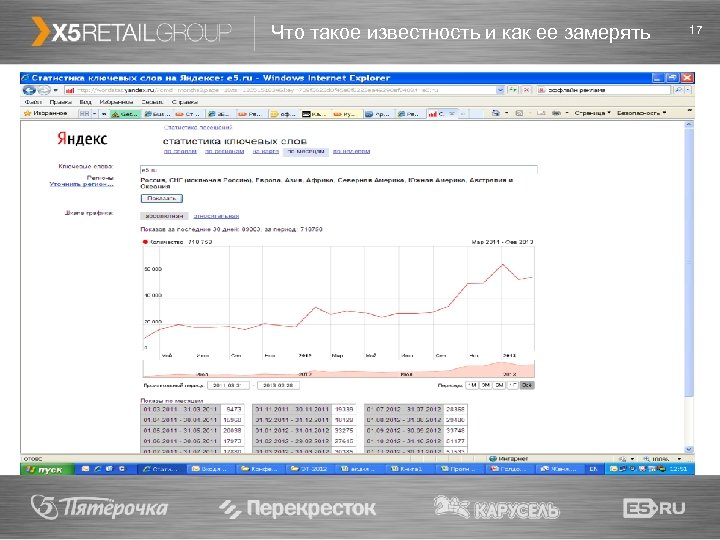The height and width of the screenshot is (540, 720).
Task: Click the period end date field
Action: 278,385
